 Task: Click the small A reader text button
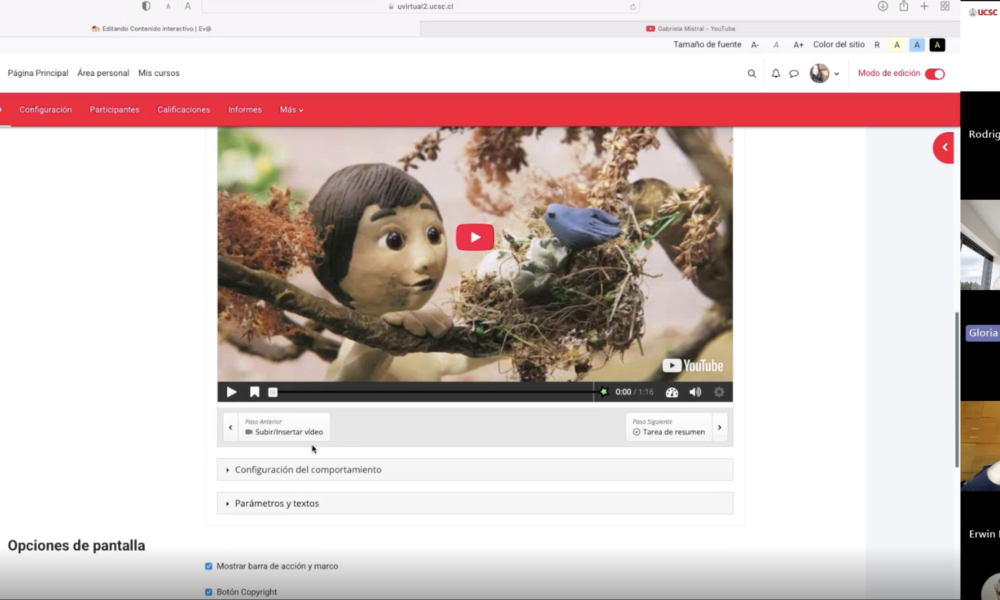point(168,6)
